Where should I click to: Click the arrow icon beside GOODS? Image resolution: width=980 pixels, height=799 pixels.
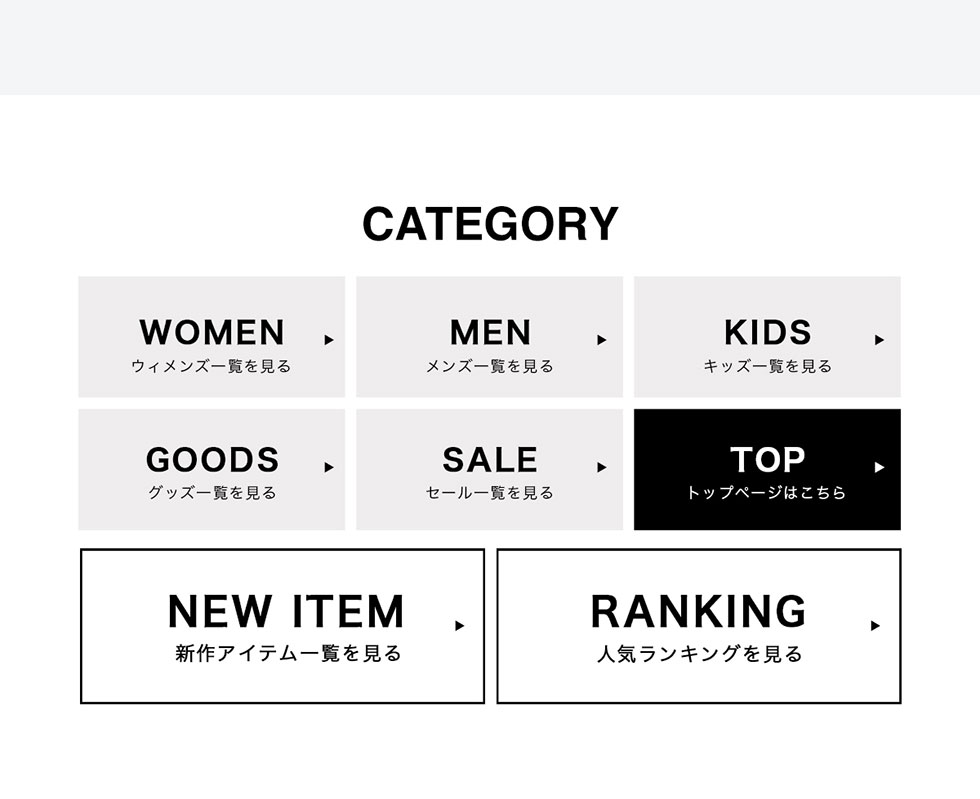329,467
